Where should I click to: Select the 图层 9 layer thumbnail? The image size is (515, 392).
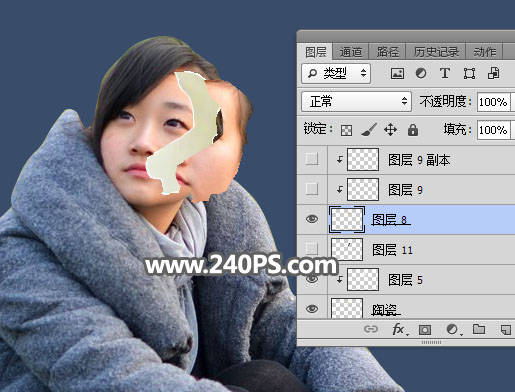363,189
